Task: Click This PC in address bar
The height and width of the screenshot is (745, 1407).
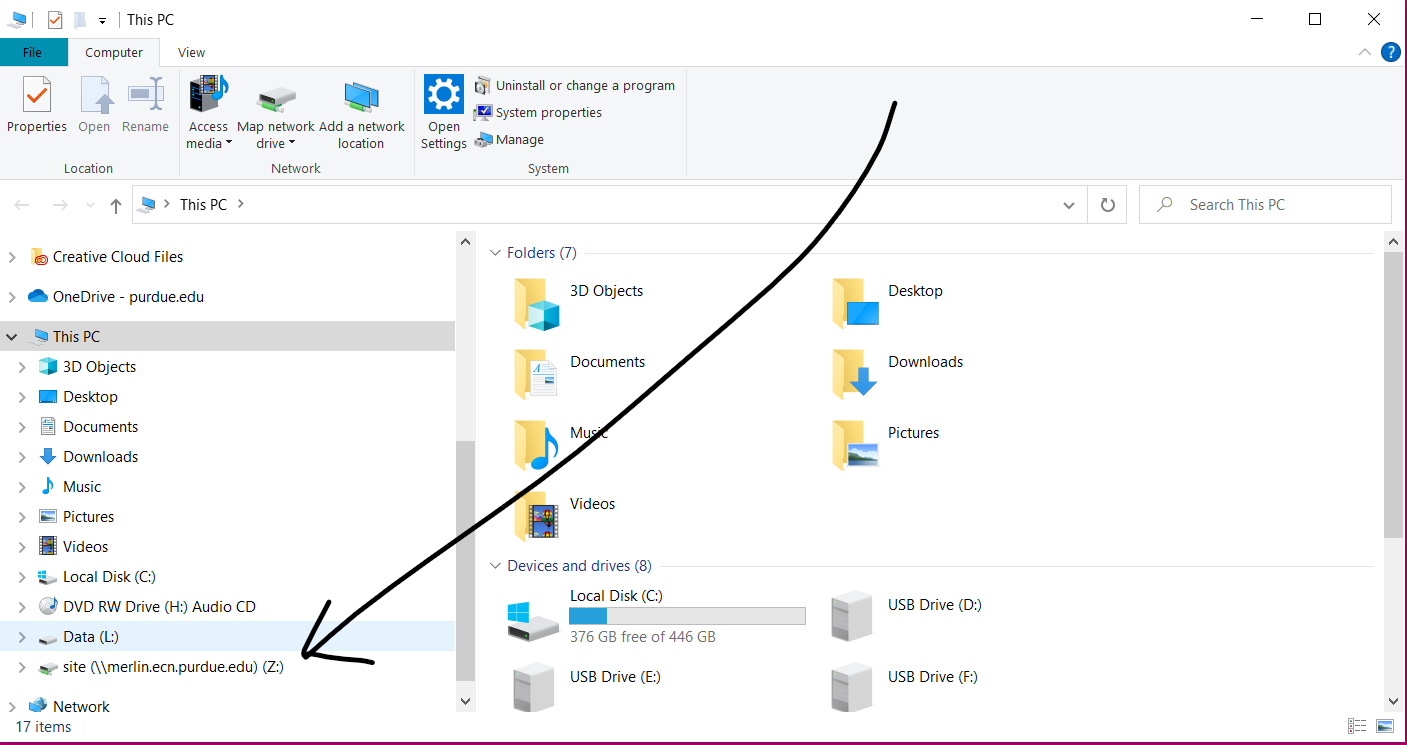Action: [x=203, y=205]
